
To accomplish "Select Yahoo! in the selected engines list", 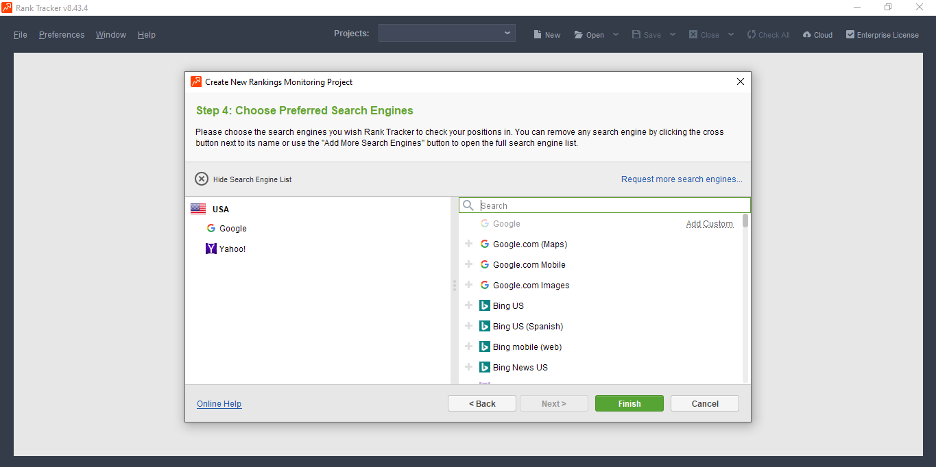I will [x=231, y=249].
